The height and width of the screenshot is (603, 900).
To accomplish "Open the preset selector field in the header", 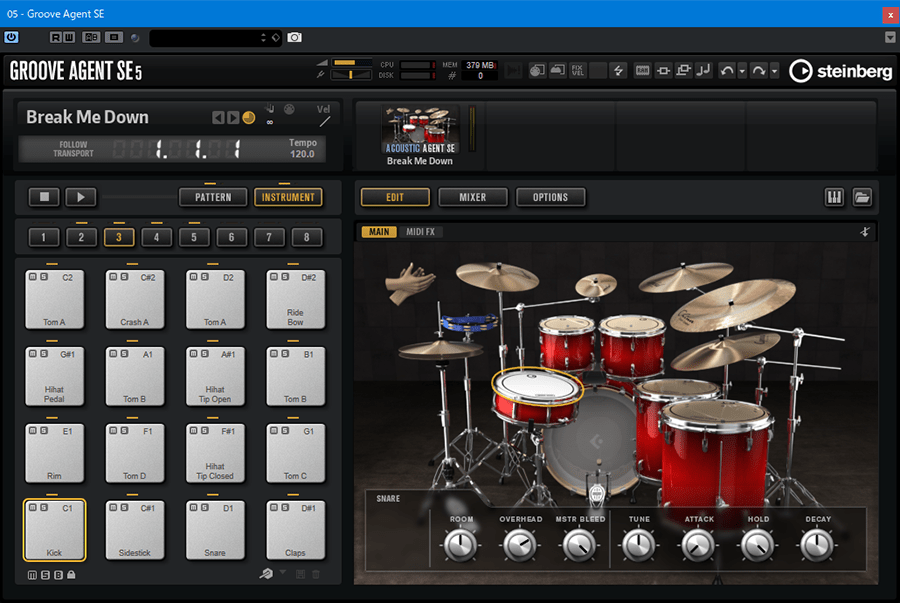I will coord(215,38).
